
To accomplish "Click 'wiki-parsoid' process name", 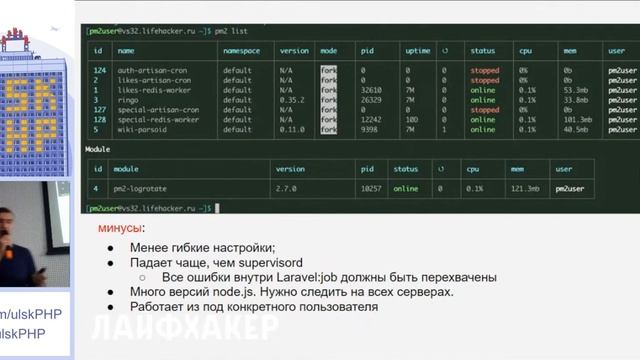I will coord(142,129).
